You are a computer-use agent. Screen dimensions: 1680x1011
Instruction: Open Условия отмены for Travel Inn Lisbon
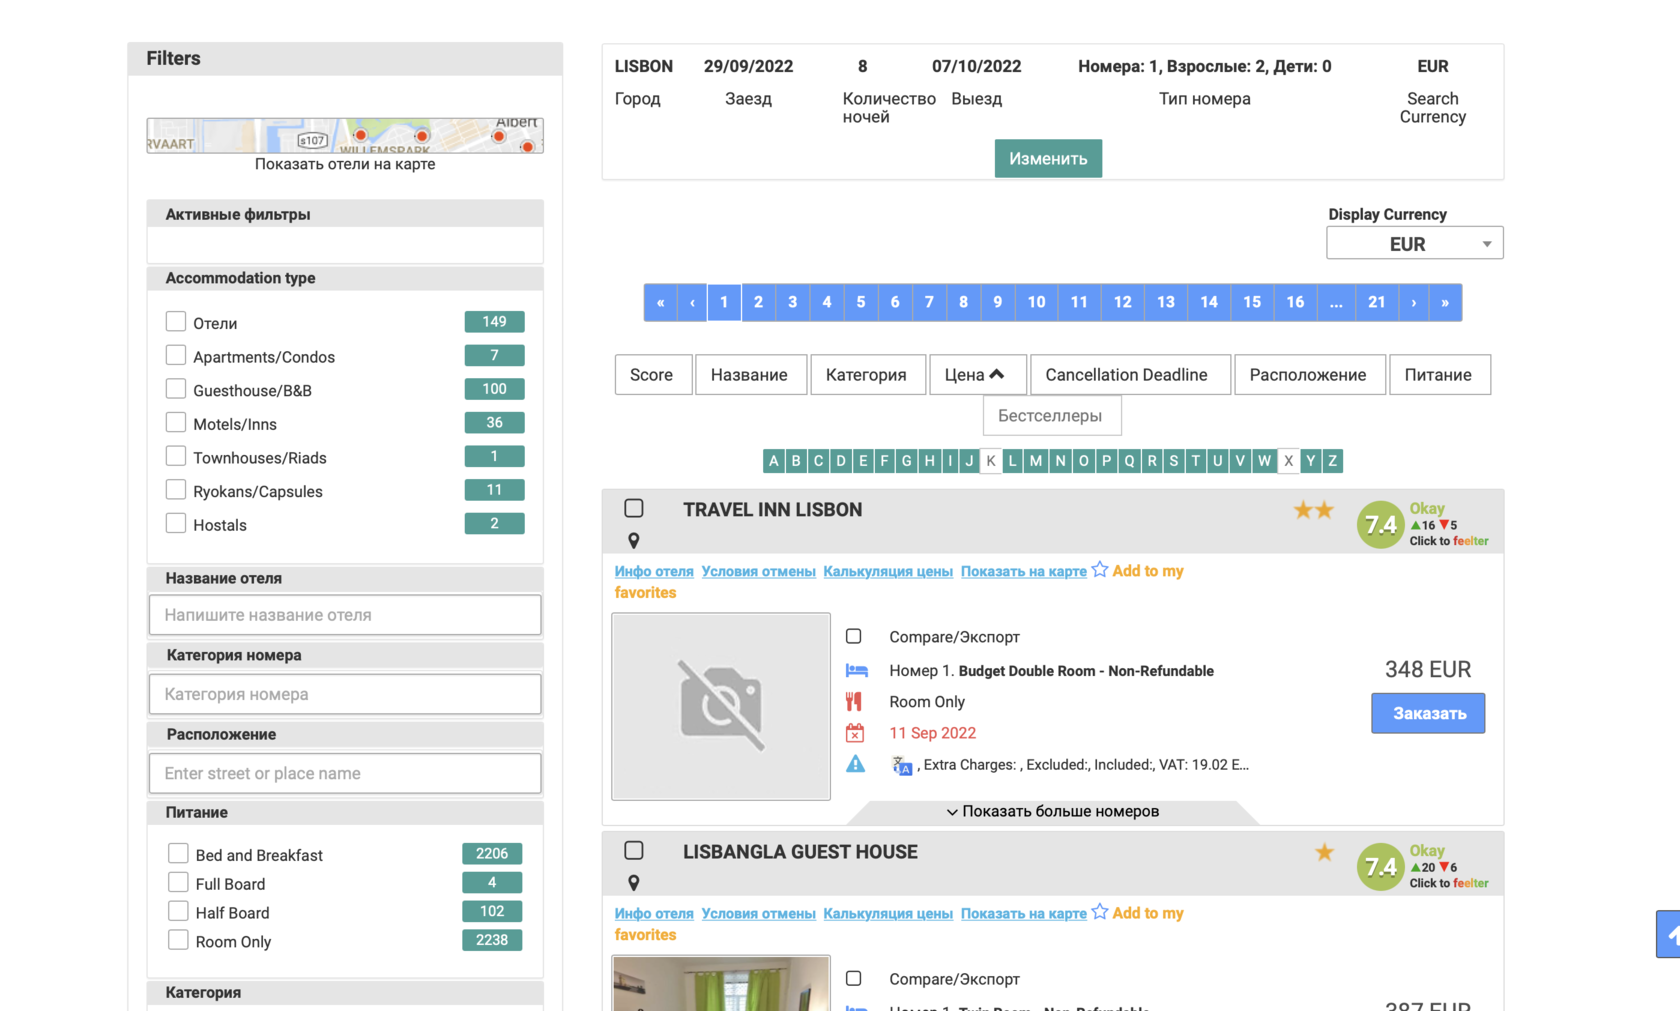[759, 571]
